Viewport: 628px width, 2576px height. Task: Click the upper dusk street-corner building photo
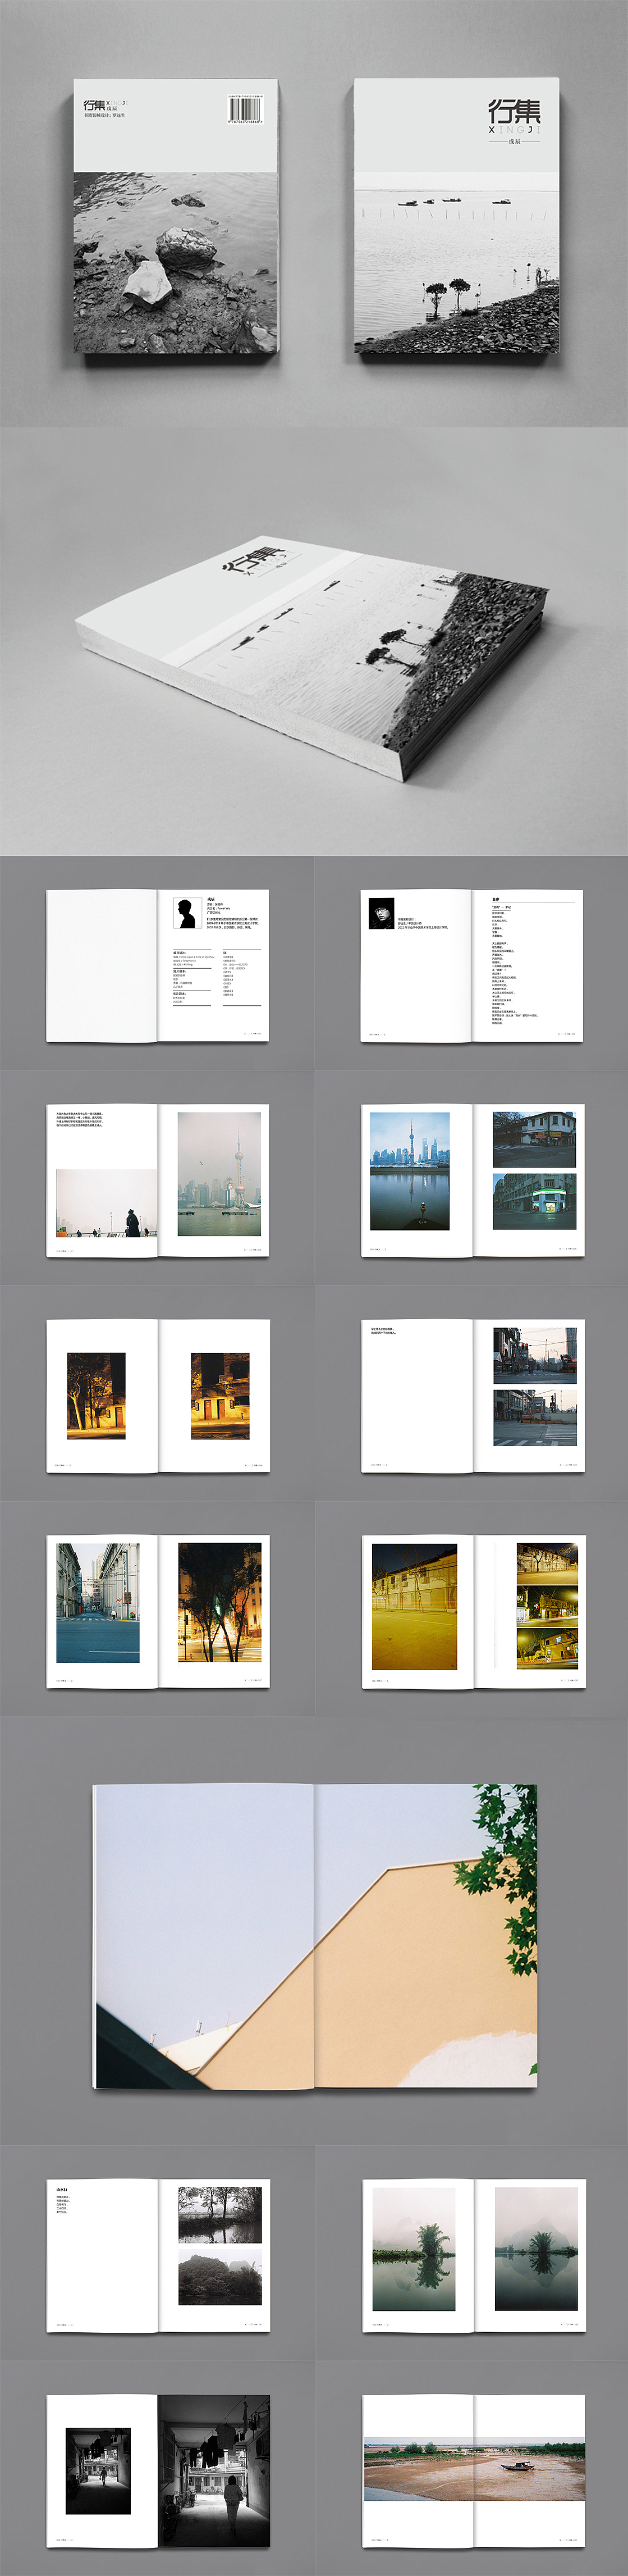point(534,1139)
